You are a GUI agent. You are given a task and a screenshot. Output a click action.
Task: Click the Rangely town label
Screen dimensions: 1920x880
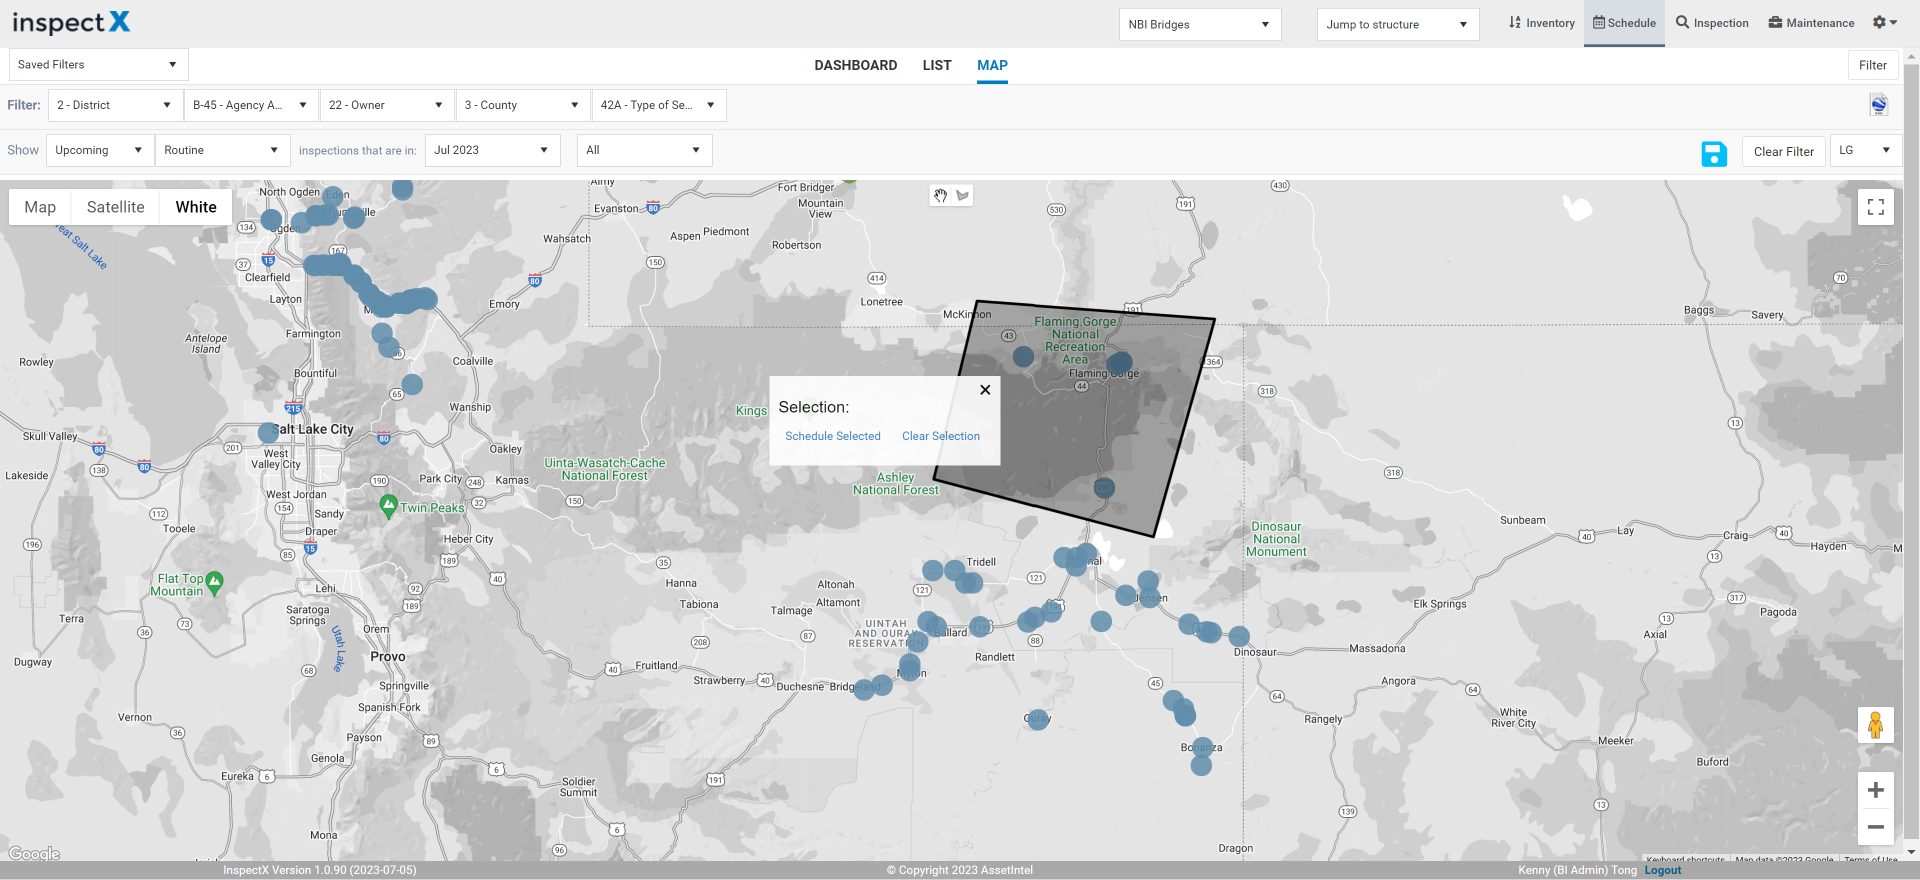coord(1324,719)
